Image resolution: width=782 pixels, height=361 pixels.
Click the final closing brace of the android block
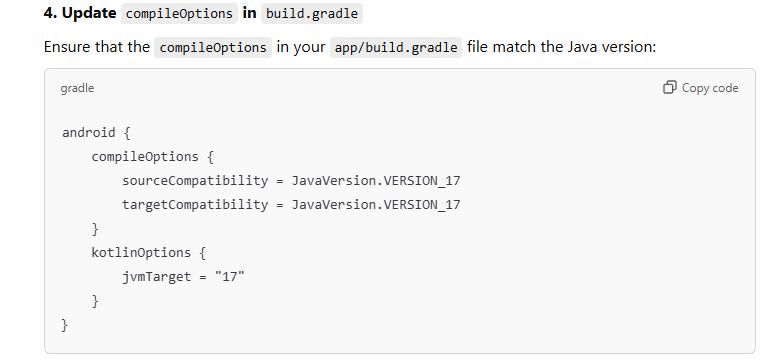(x=64, y=325)
